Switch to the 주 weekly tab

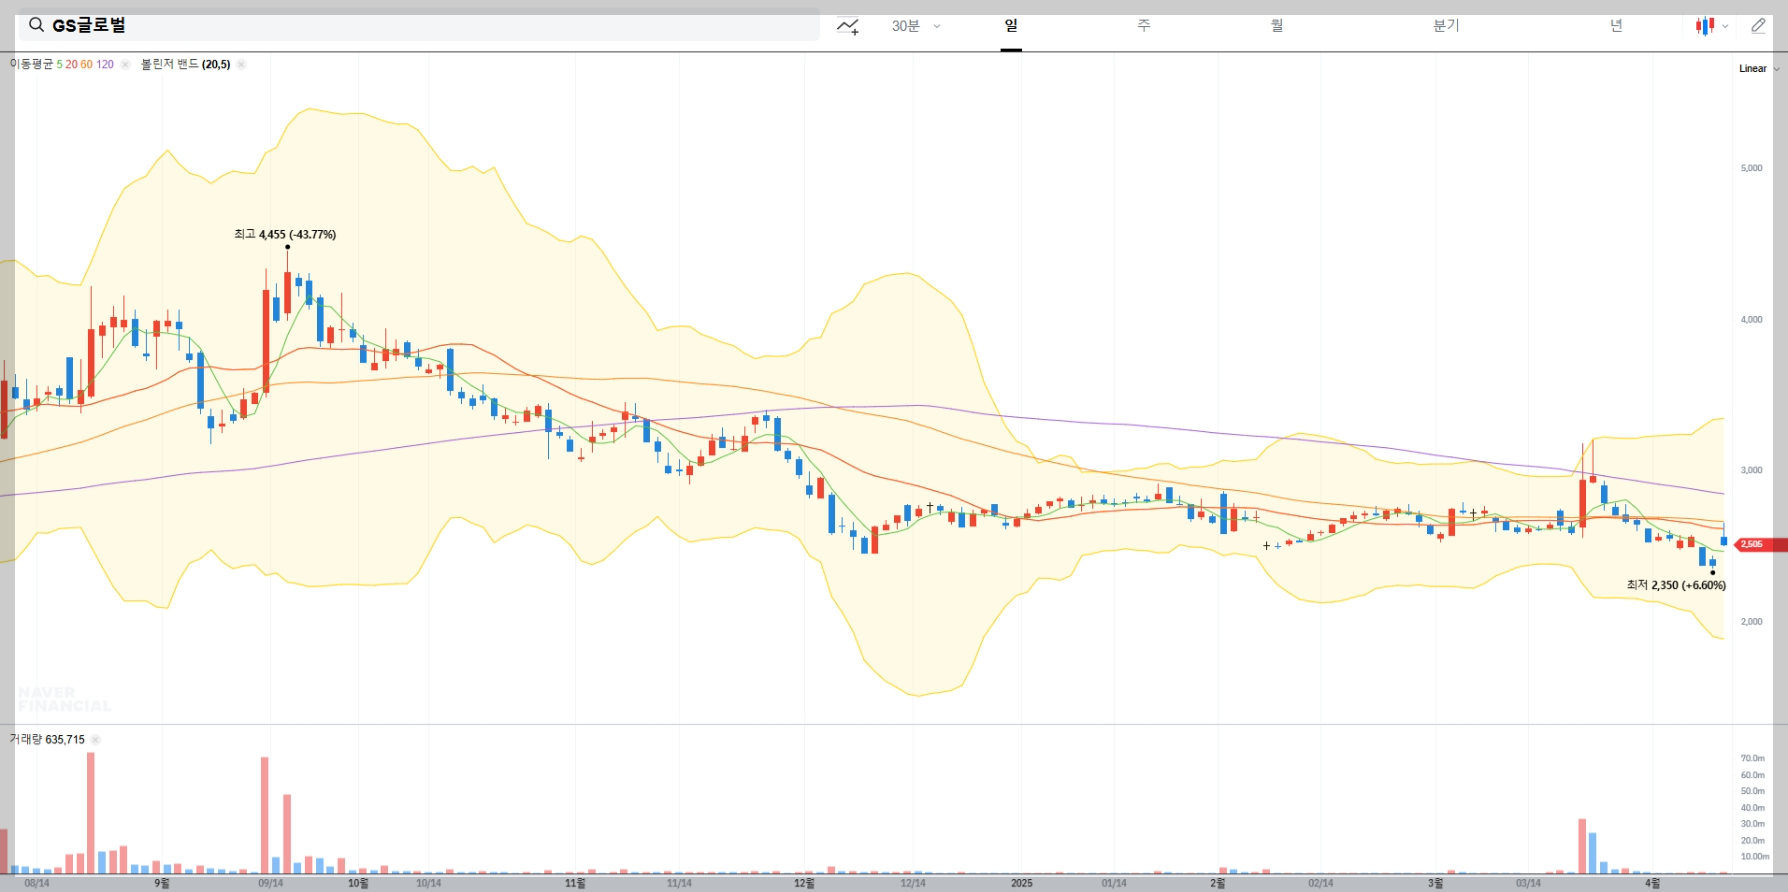(1144, 26)
